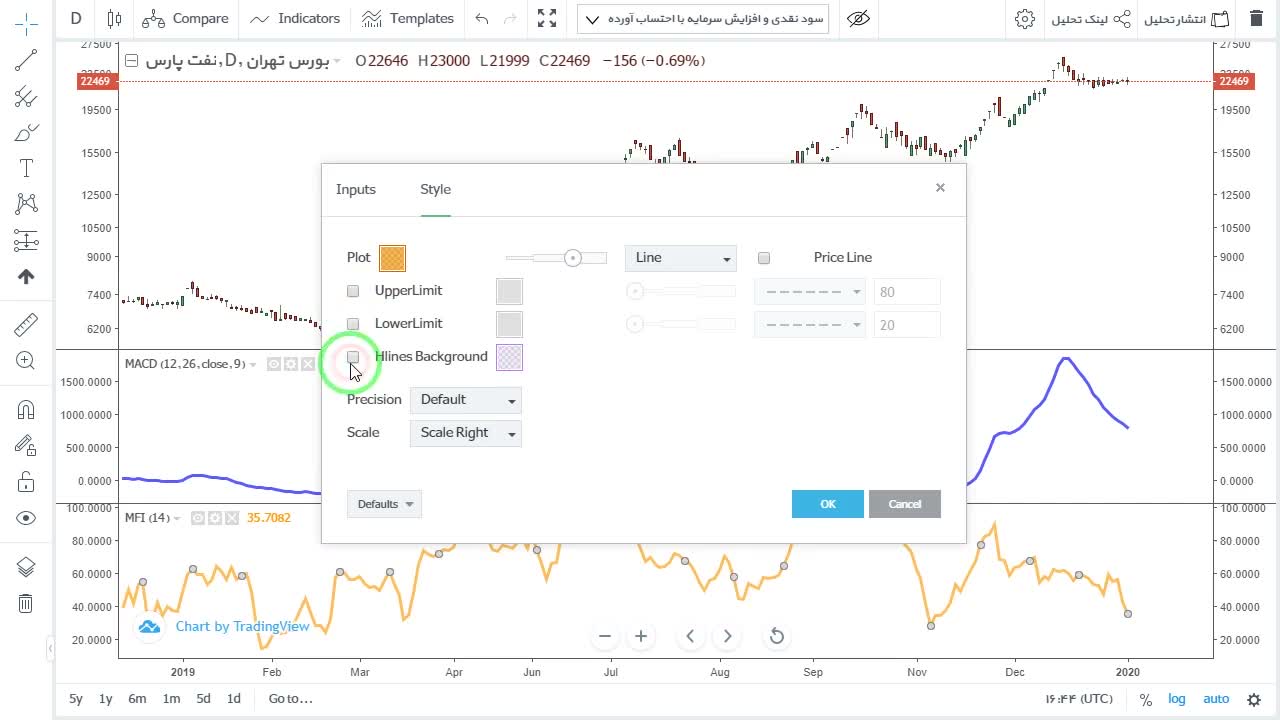Click the crossed-eye hide icon in toolbar

[x=857, y=19]
